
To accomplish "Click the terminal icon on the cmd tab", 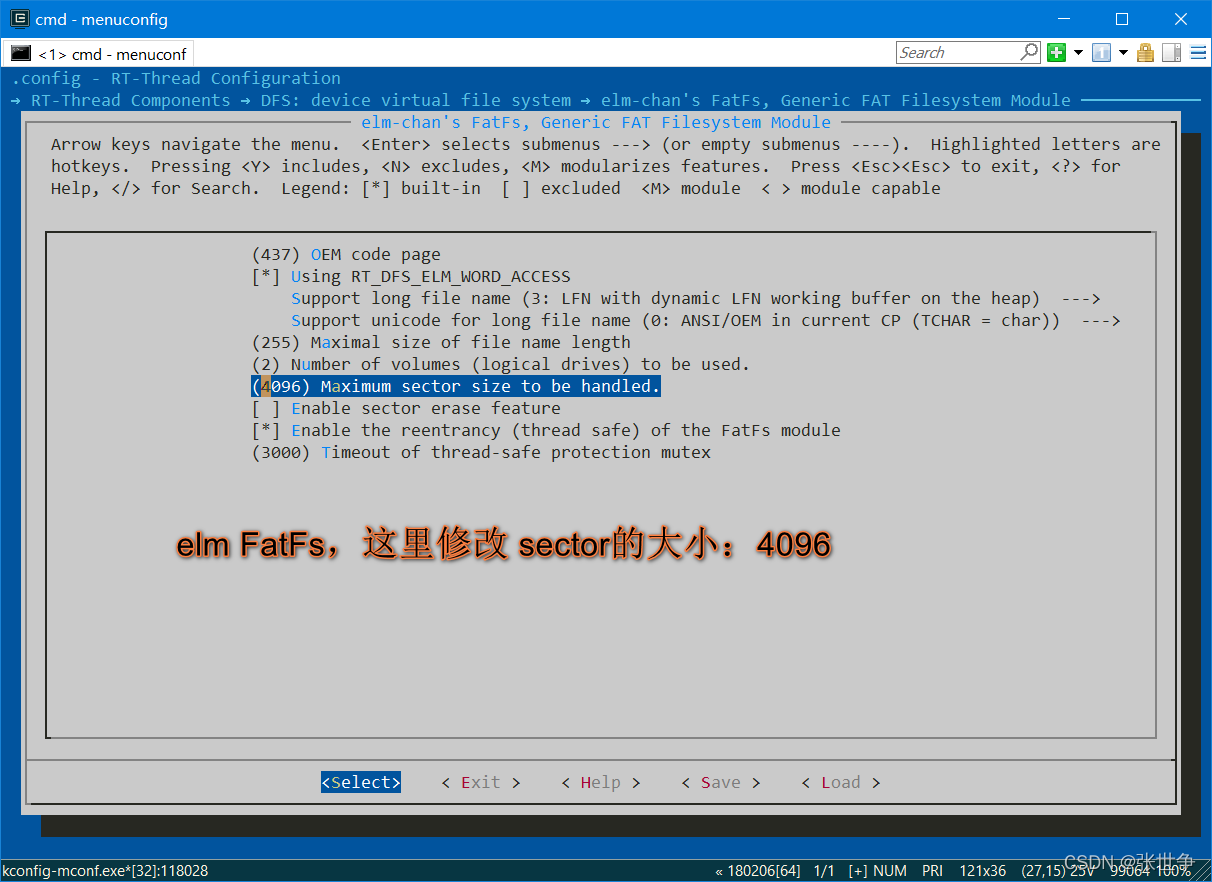I will click(x=21, y=52).
